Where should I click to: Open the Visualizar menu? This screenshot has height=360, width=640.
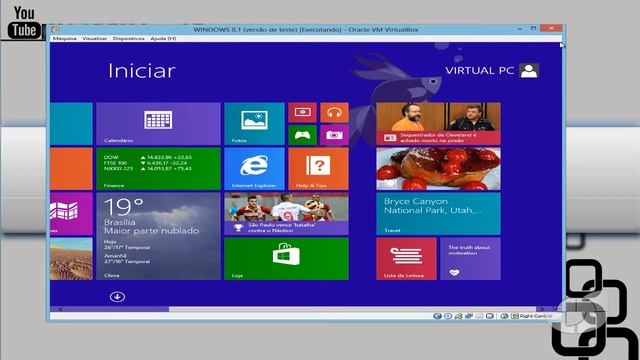[x=95, y=38]
